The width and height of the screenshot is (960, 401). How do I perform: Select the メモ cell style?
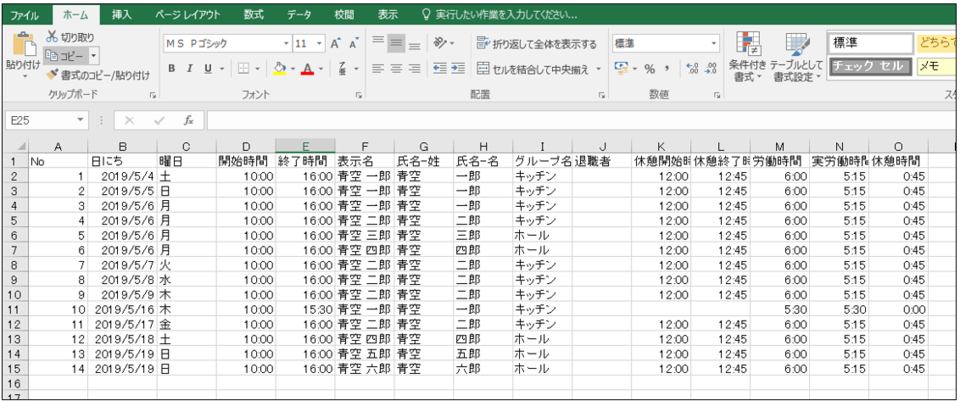[936, 66]
